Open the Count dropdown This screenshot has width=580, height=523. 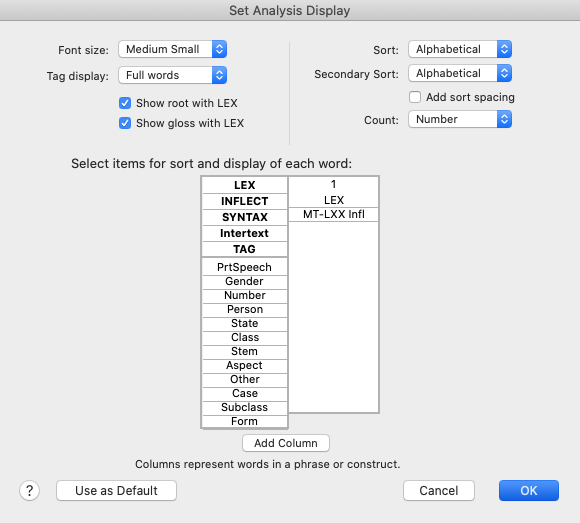[460, 119]
